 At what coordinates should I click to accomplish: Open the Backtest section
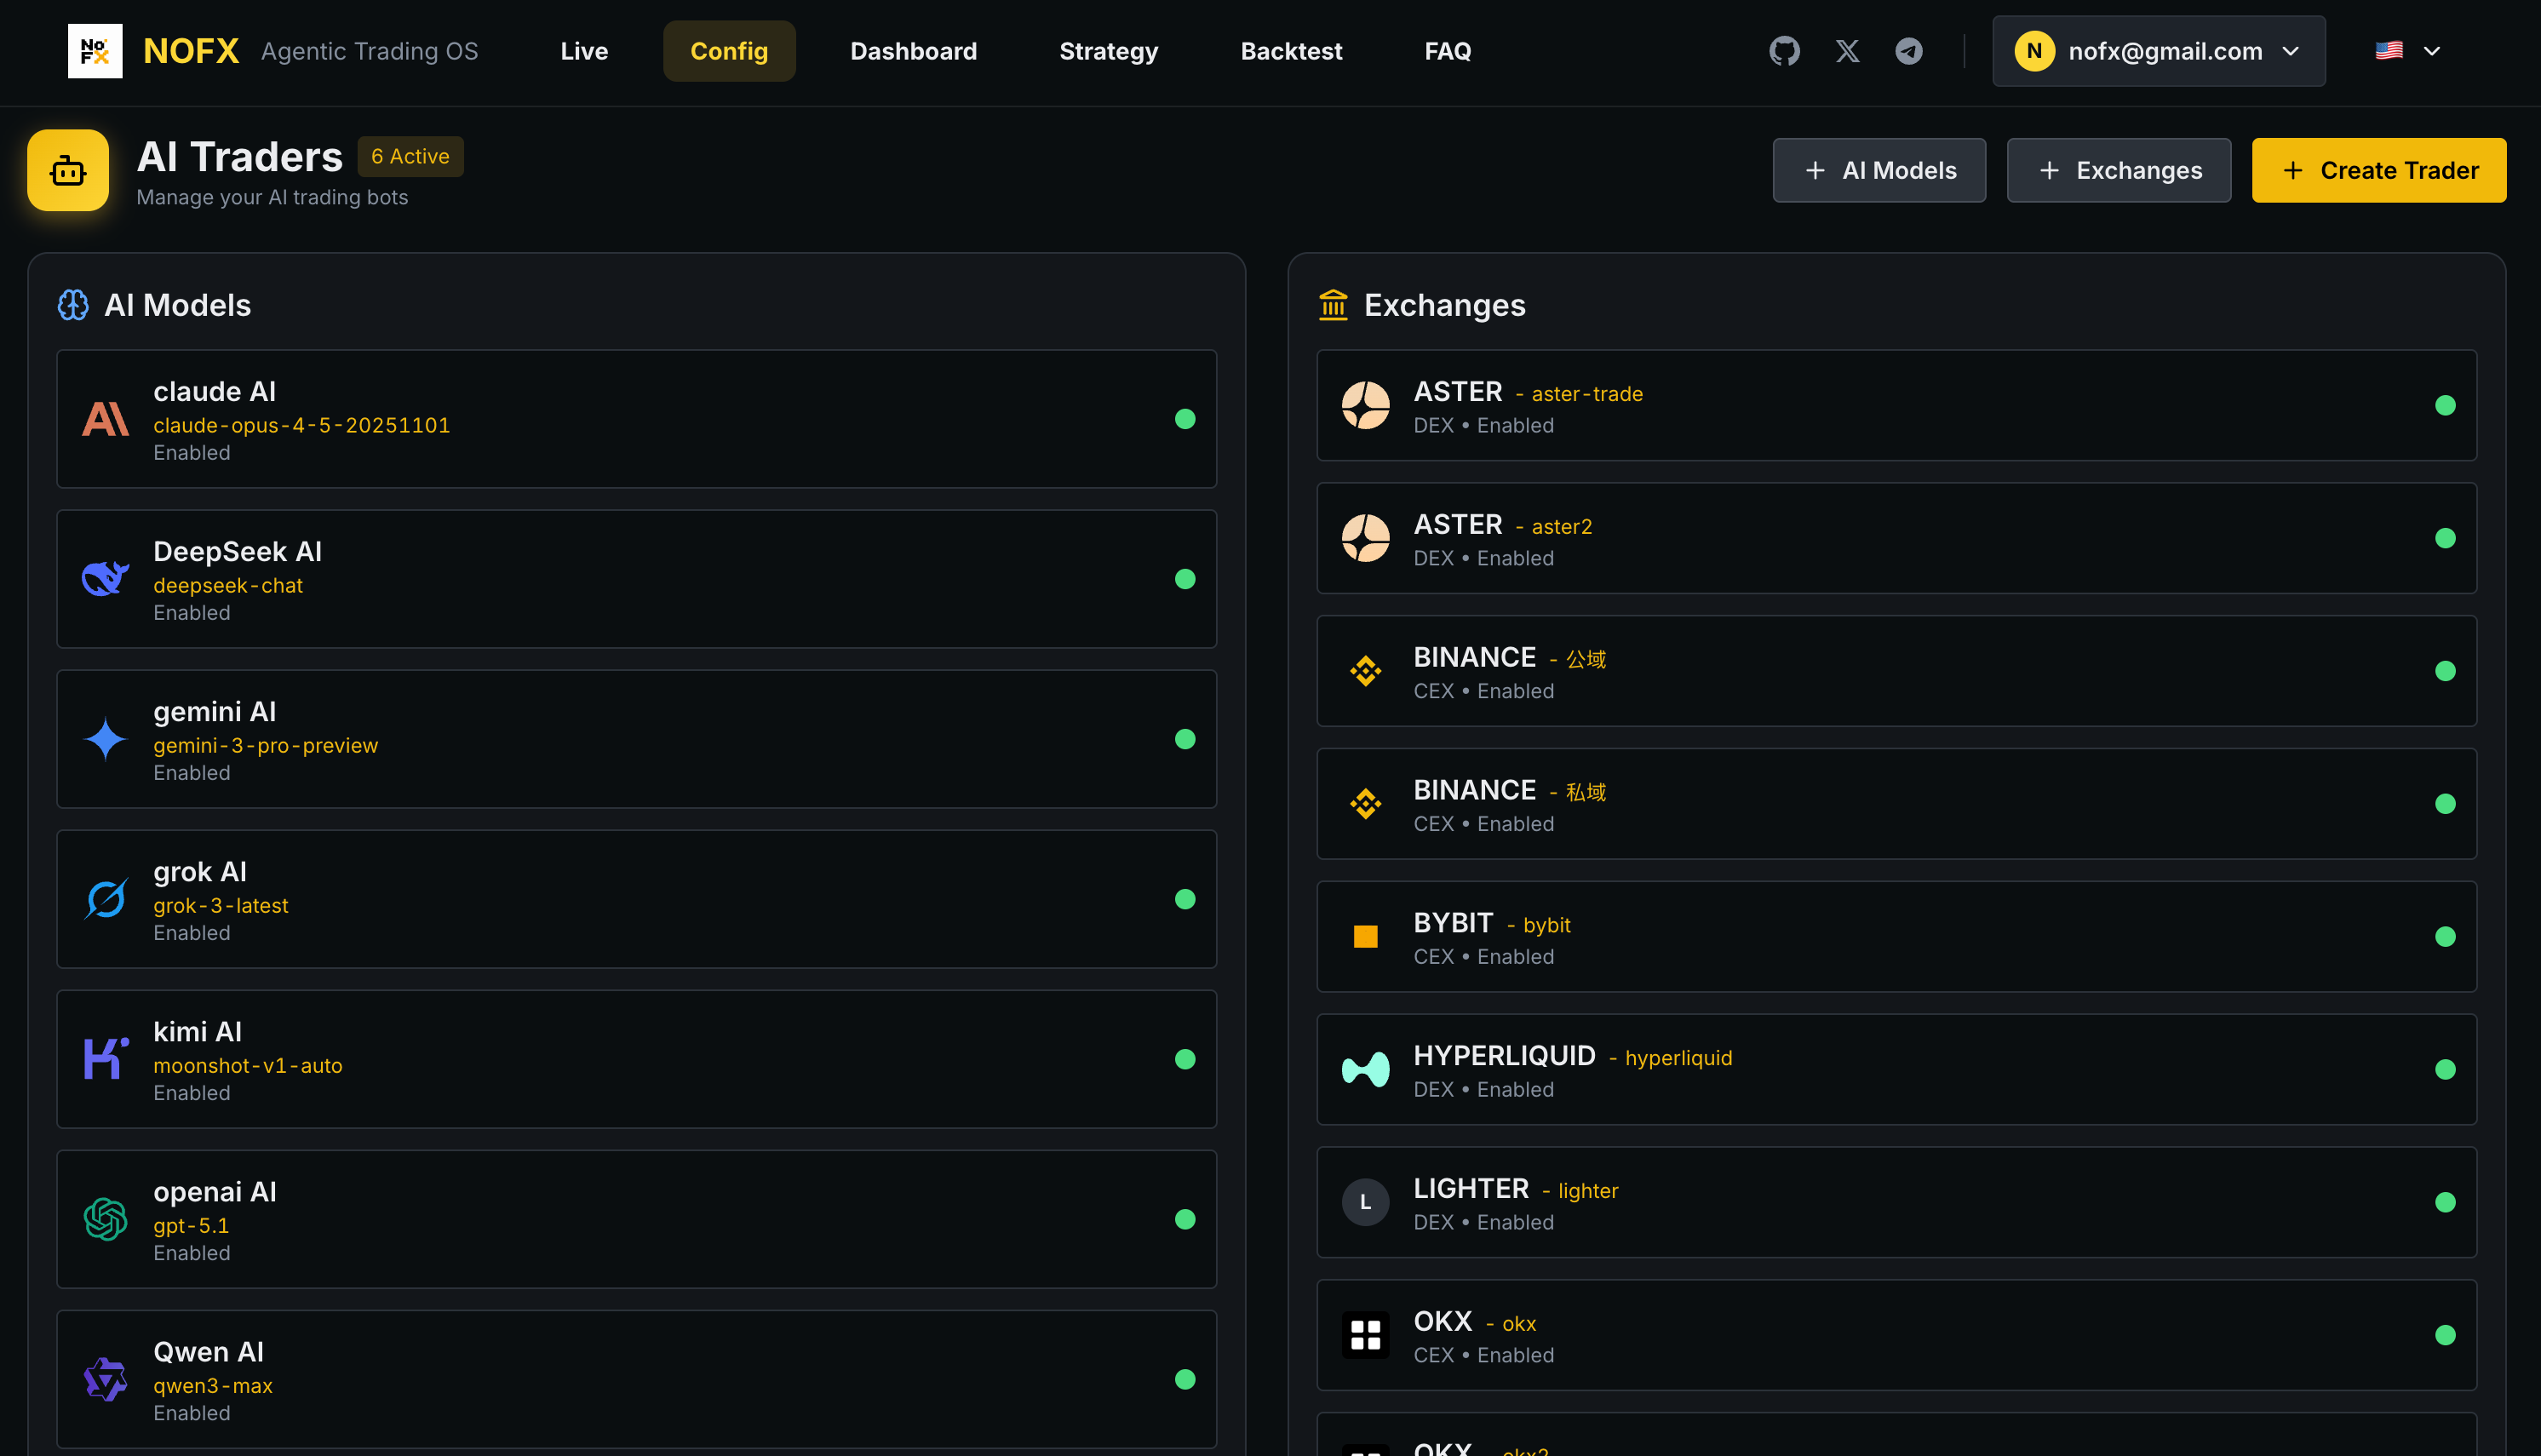[x=1291, y=51]
